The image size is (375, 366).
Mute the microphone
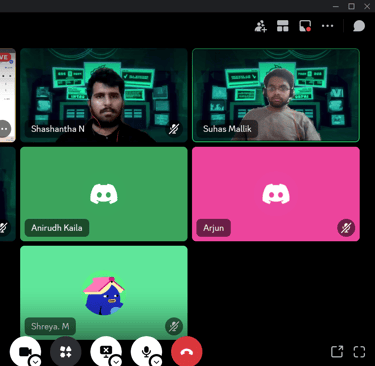click(146, 352)
